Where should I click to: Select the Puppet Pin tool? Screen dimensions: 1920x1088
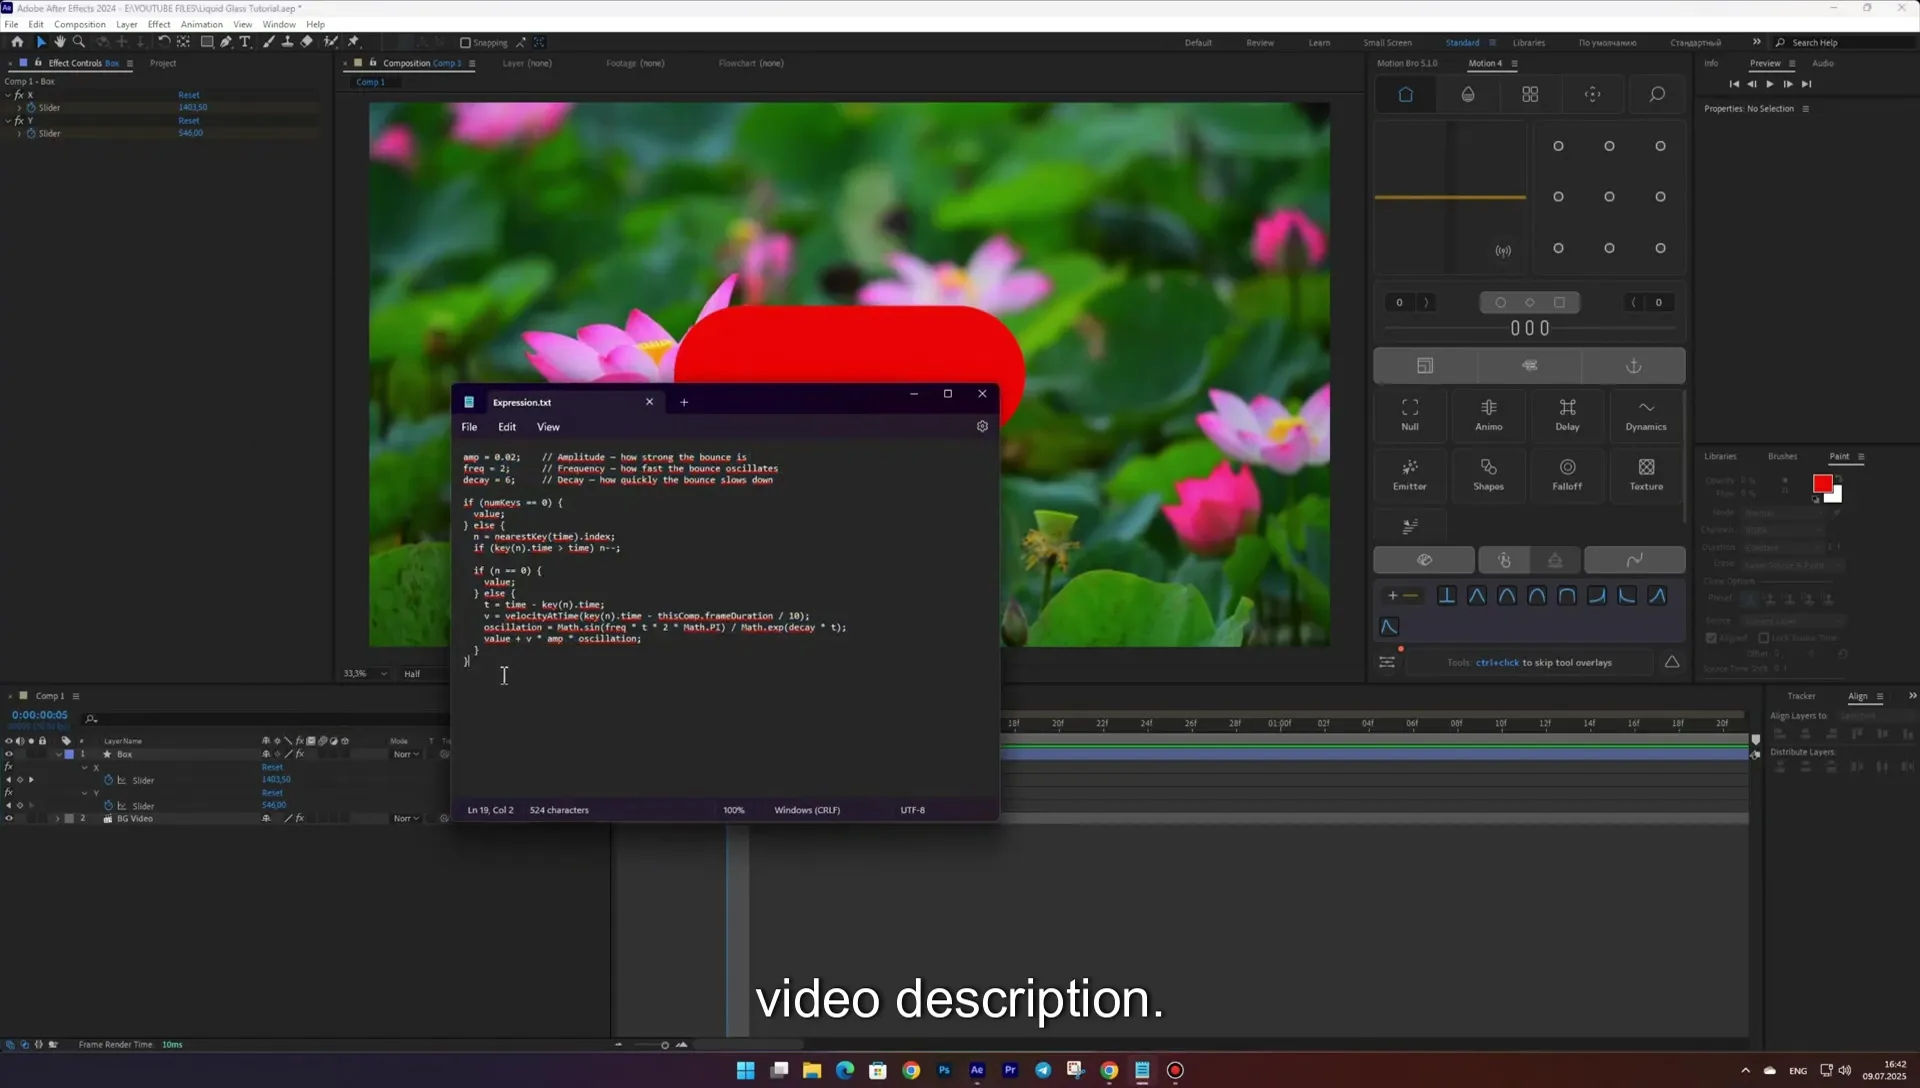click(x=353, y=42)
